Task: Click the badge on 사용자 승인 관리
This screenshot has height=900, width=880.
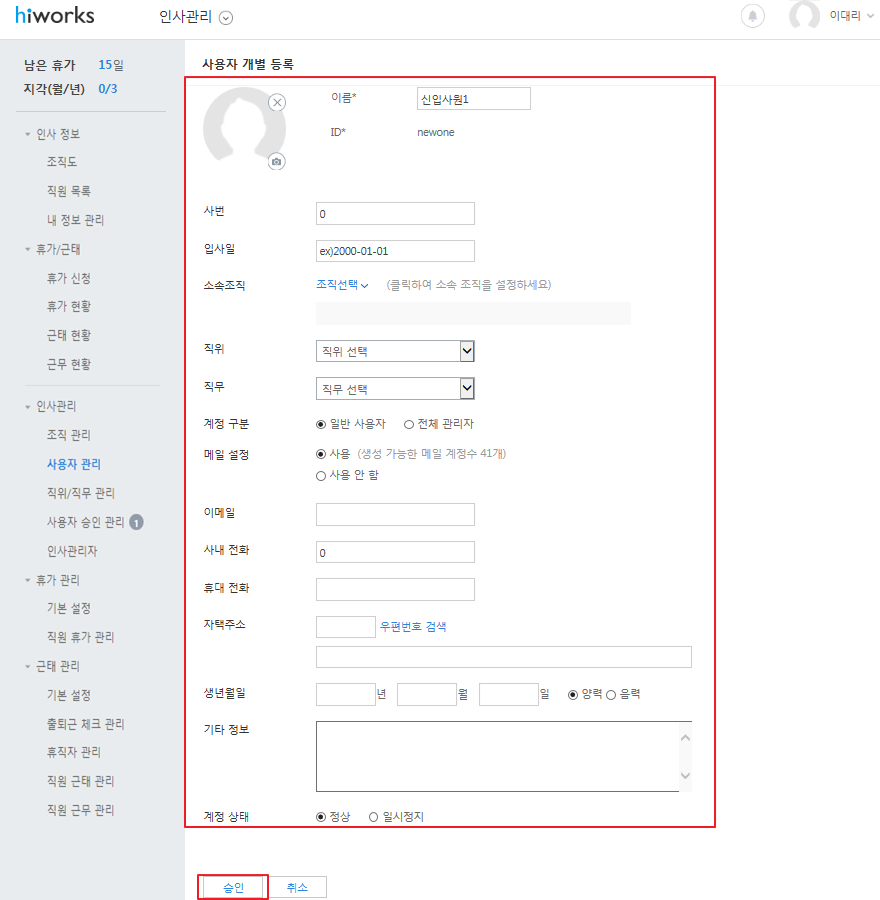Action: click(x=136, y=522)
